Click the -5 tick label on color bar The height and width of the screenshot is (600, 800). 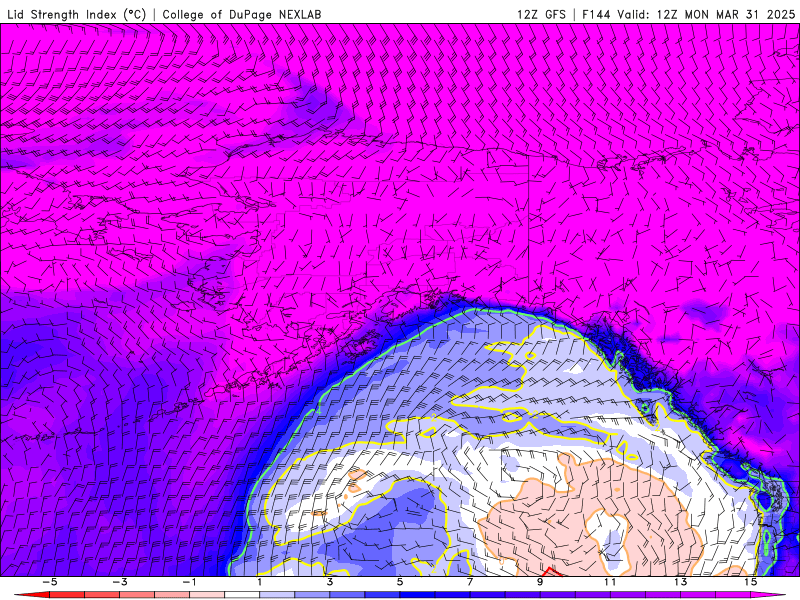pyautogui.click(x=49, y=582)
